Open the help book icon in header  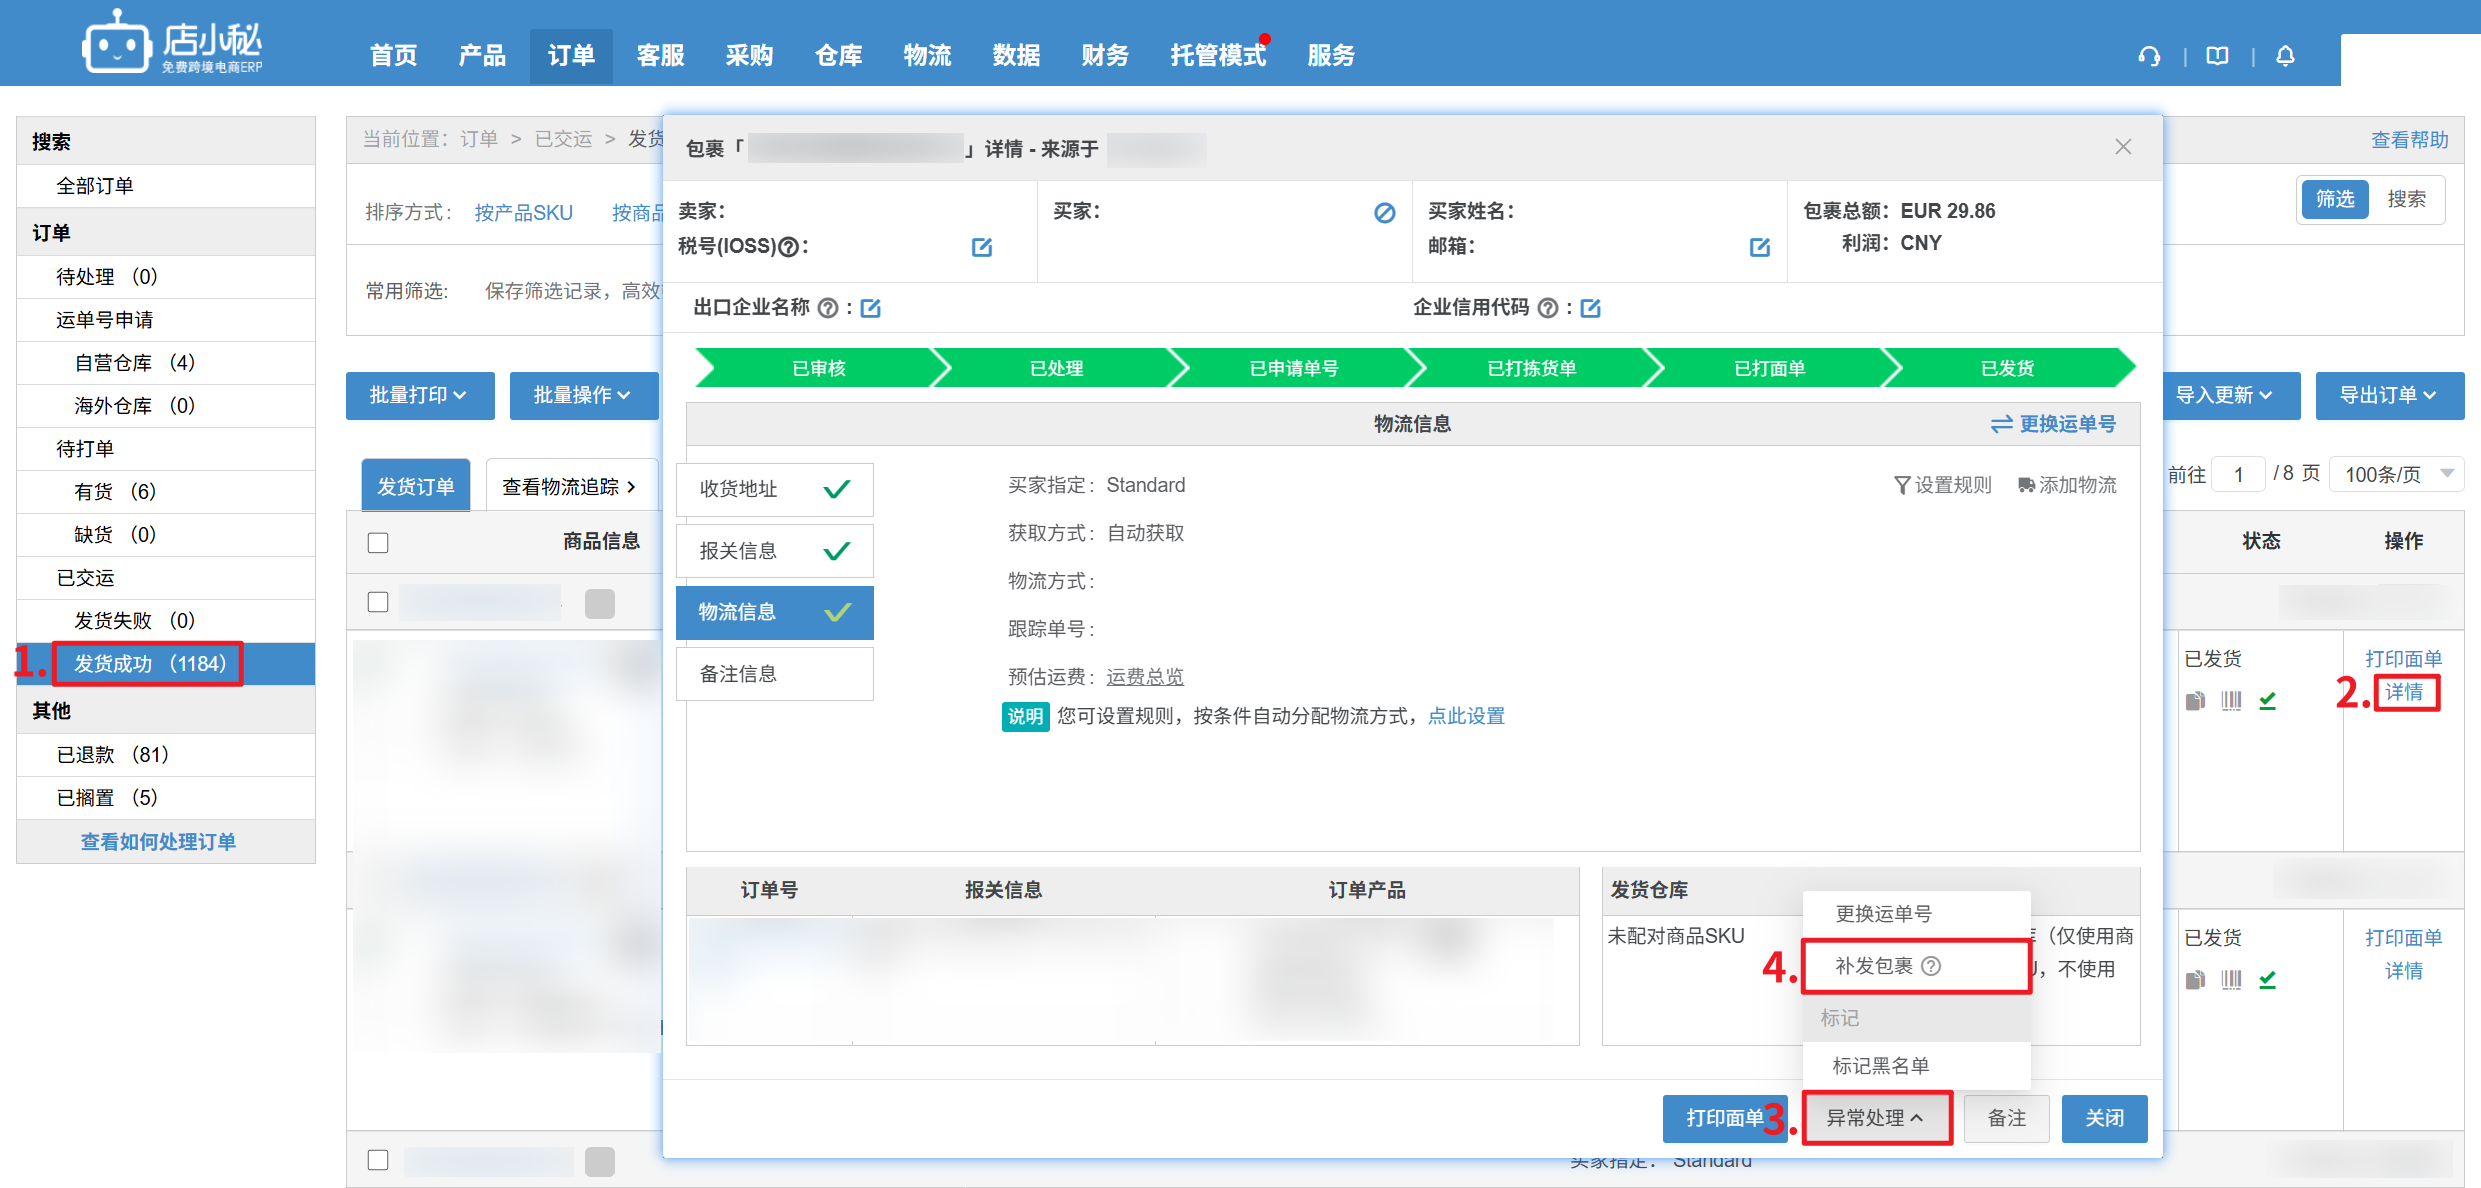coord(2217,56)
